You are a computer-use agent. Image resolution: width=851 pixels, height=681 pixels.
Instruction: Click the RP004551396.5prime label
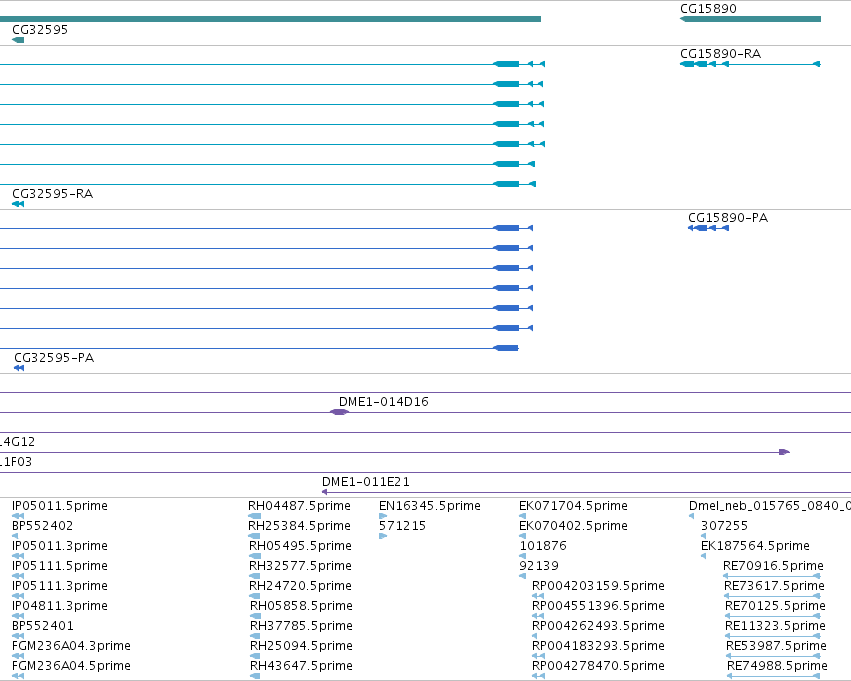(x=598, y=606)
